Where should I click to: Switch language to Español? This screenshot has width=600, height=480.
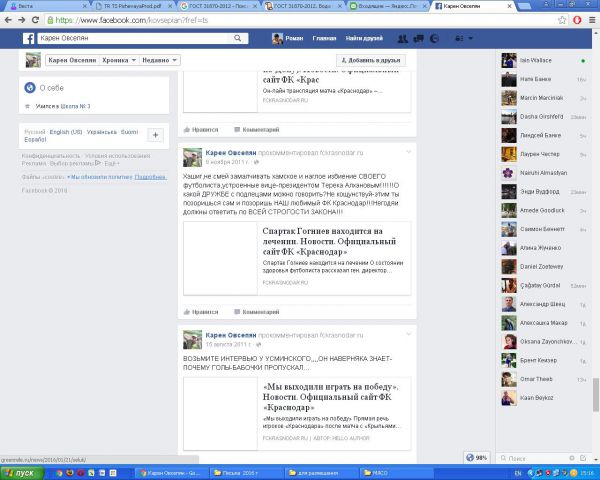tap(35, 140)
